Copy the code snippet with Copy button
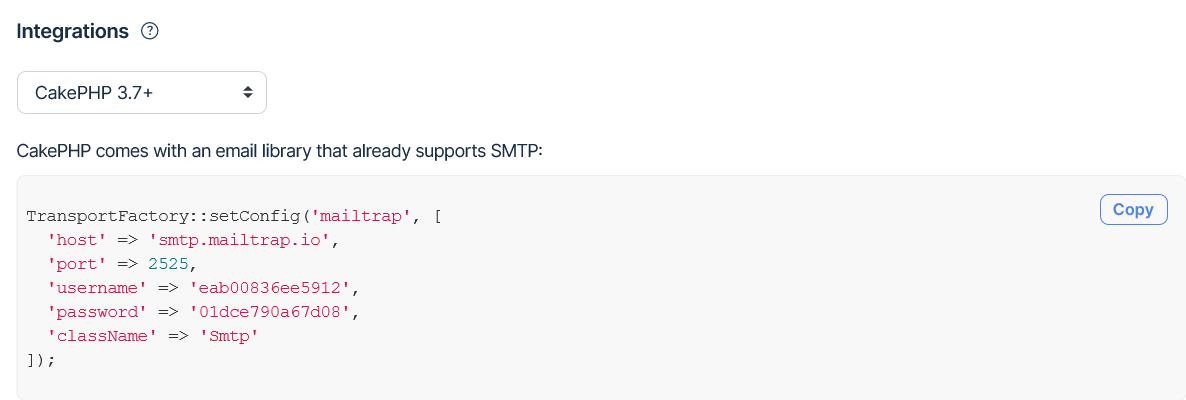This screenshot has width=1186, height=400. (1133, 210)
